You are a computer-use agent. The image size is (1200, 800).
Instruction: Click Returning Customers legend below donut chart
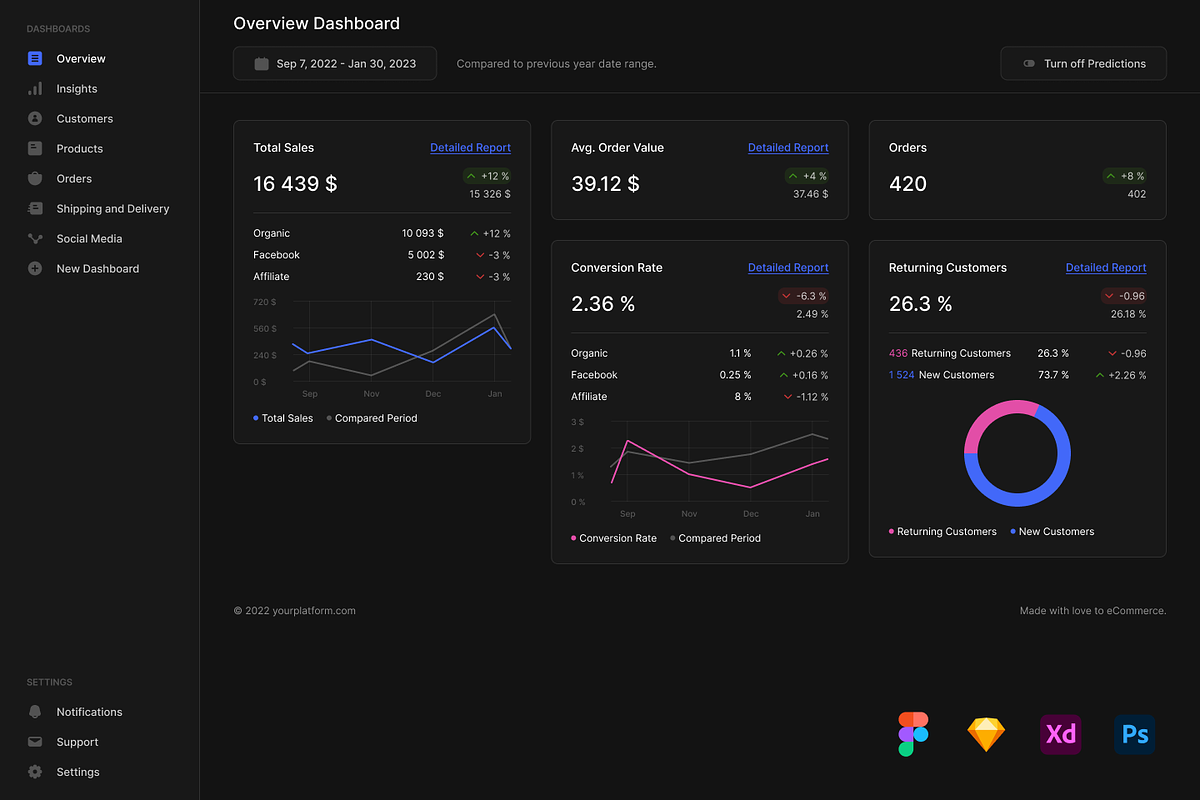(943, 532)
